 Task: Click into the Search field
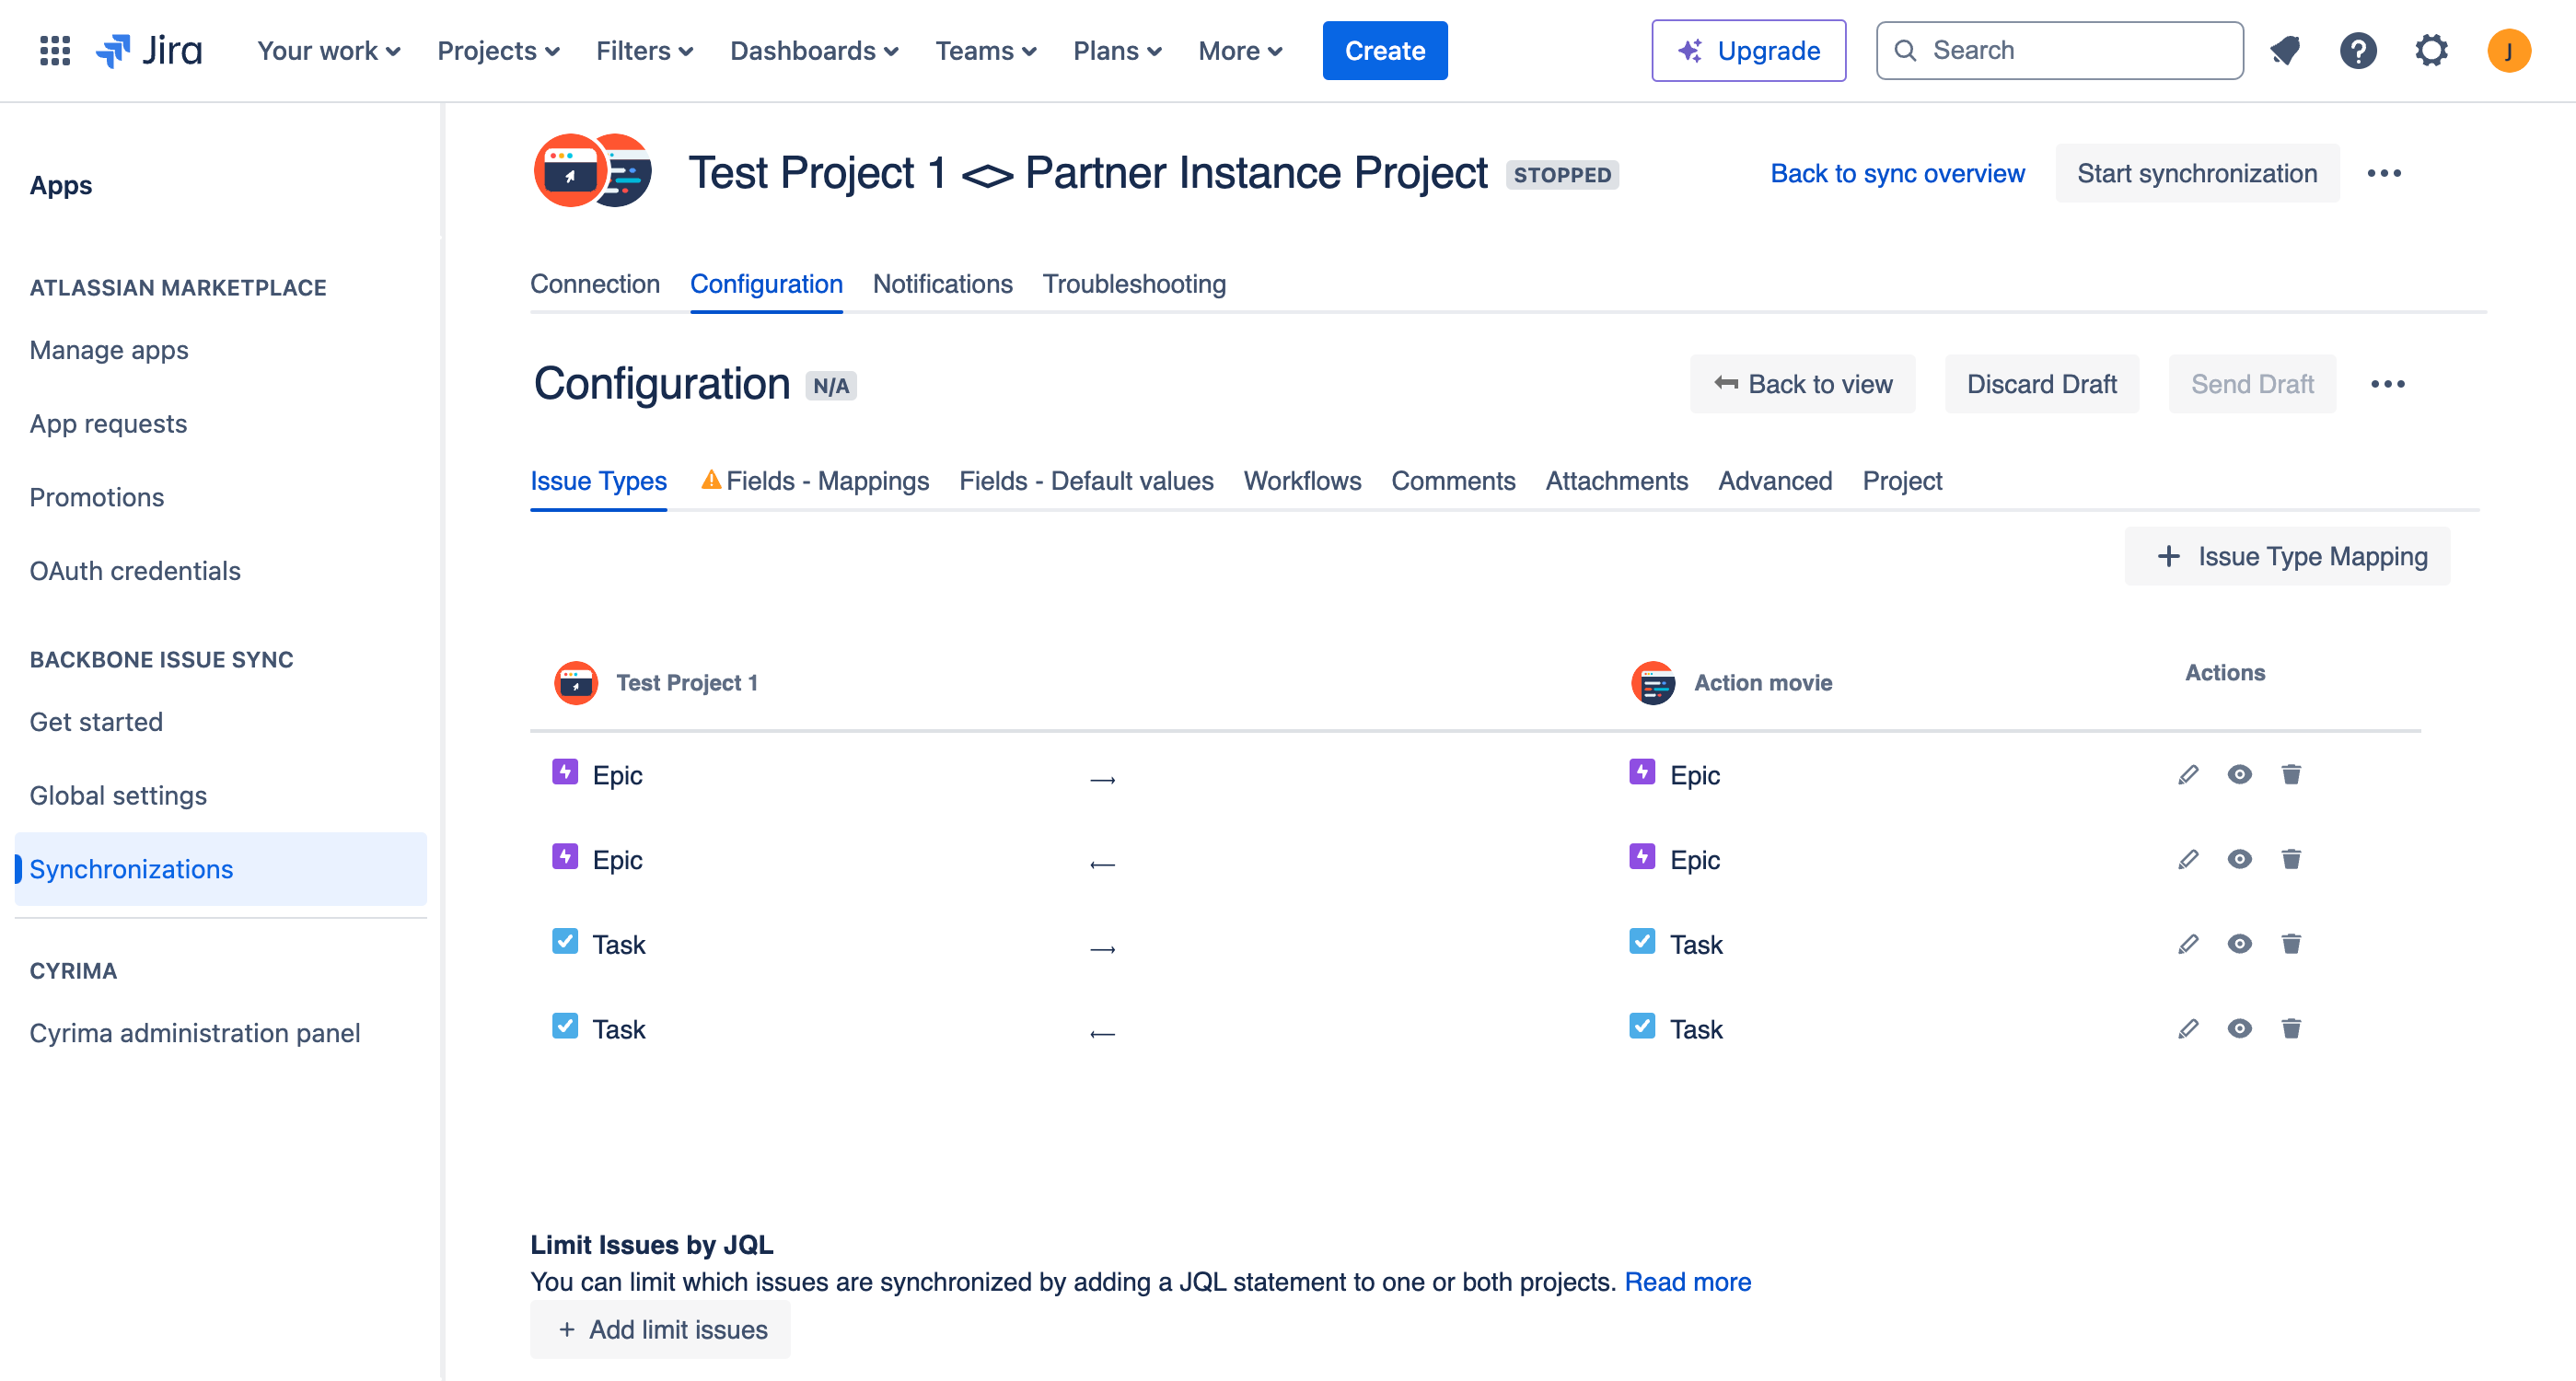click(2059, 50)
